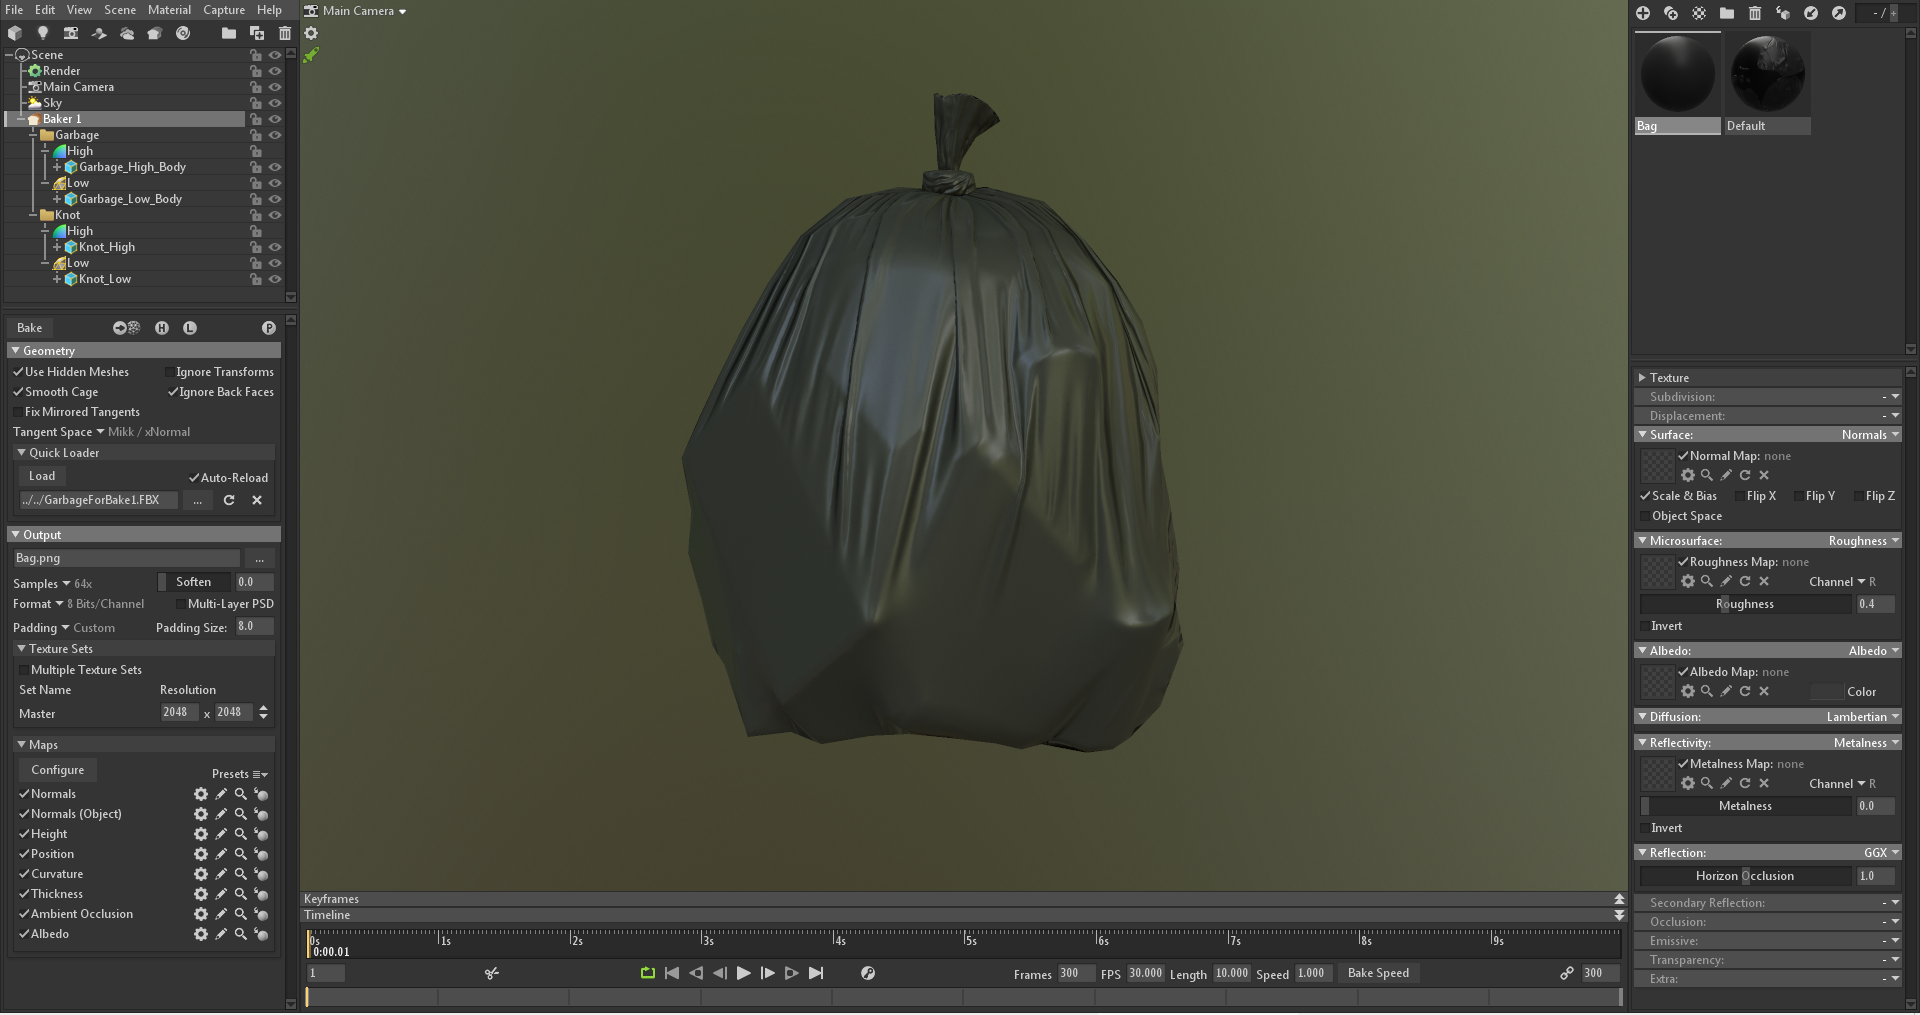Add a fog object with the cloud icon
Image resolution: width=1920 pixels, height=1015 pixels.
pyautogui.click(x=127, y=33)
